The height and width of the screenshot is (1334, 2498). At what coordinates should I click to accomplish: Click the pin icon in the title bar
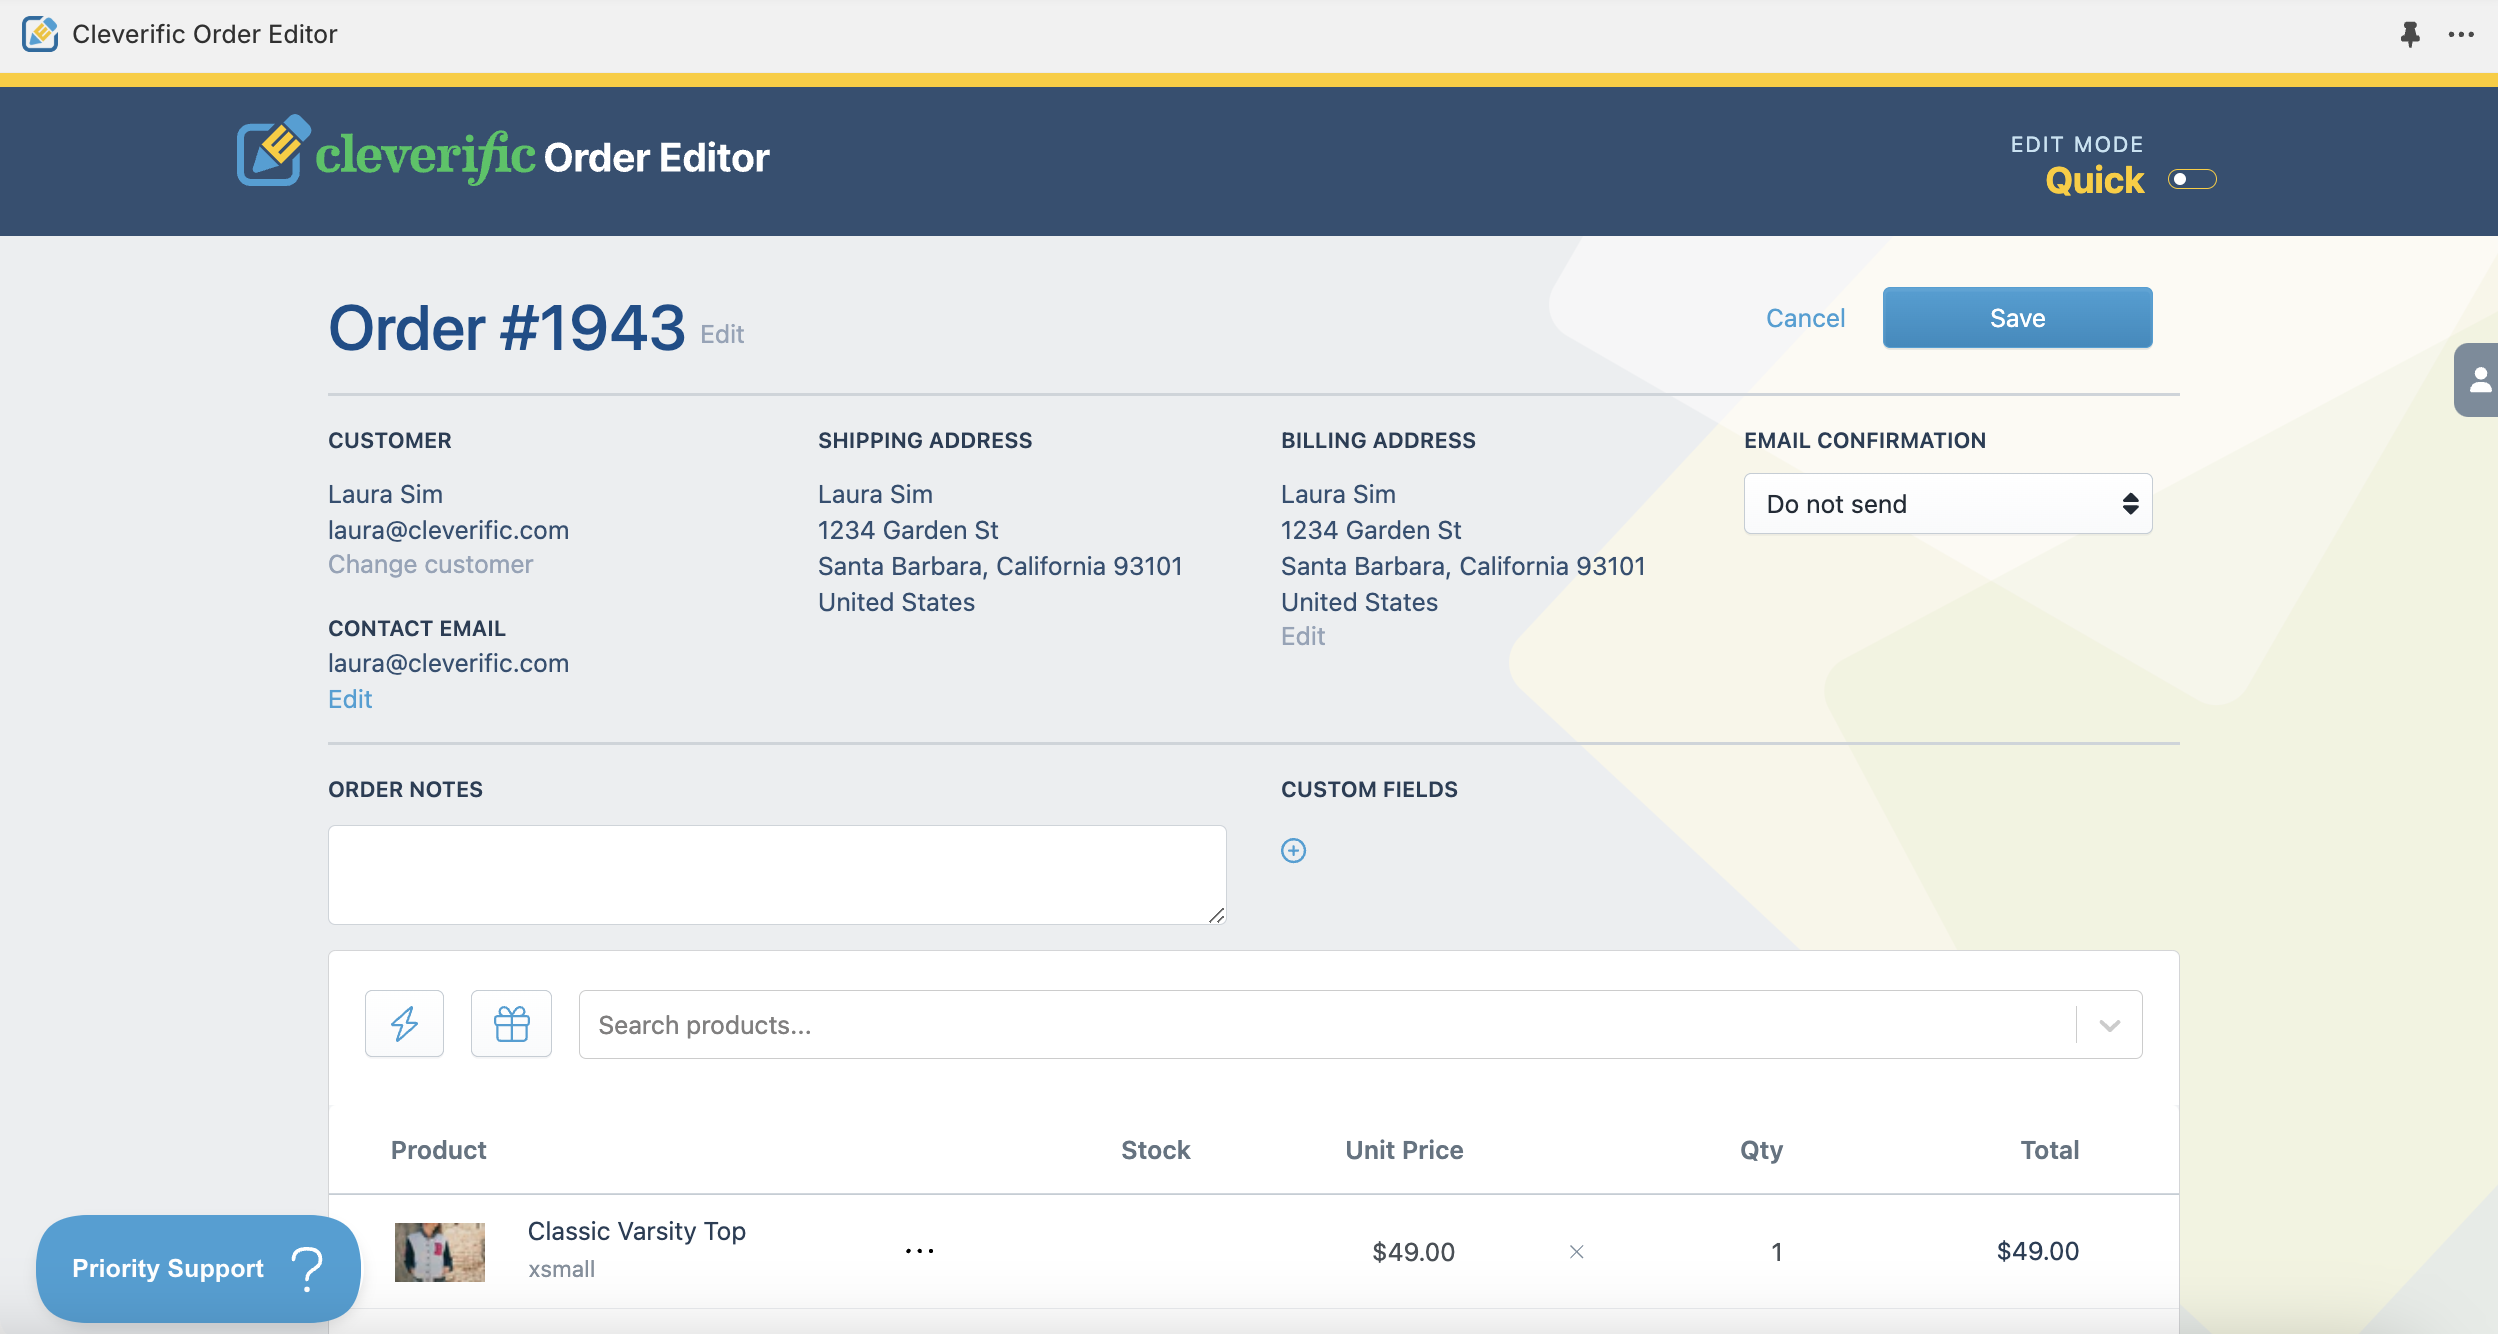[x=2410, y=34]
